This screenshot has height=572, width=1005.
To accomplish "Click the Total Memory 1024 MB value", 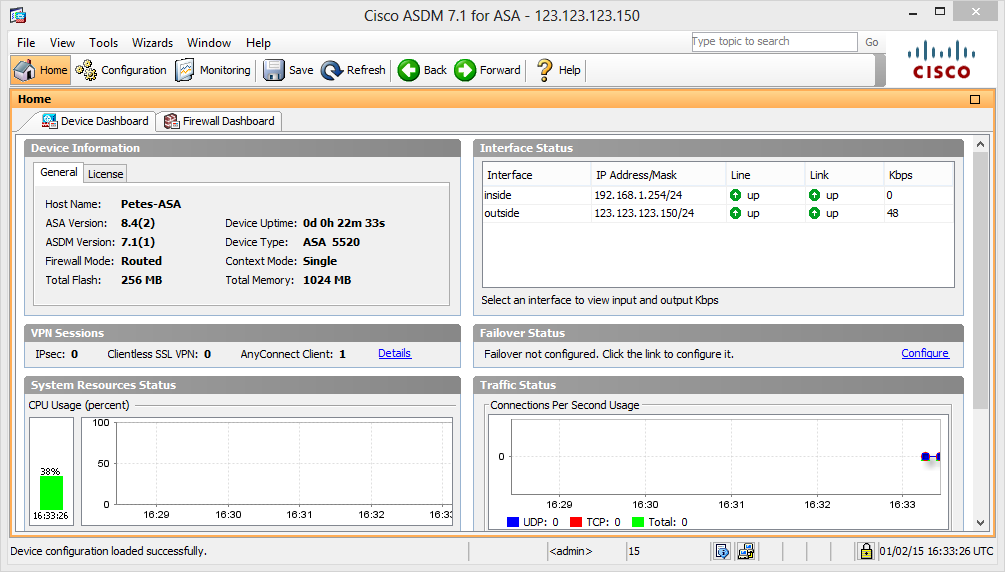I will pos(327,280).
